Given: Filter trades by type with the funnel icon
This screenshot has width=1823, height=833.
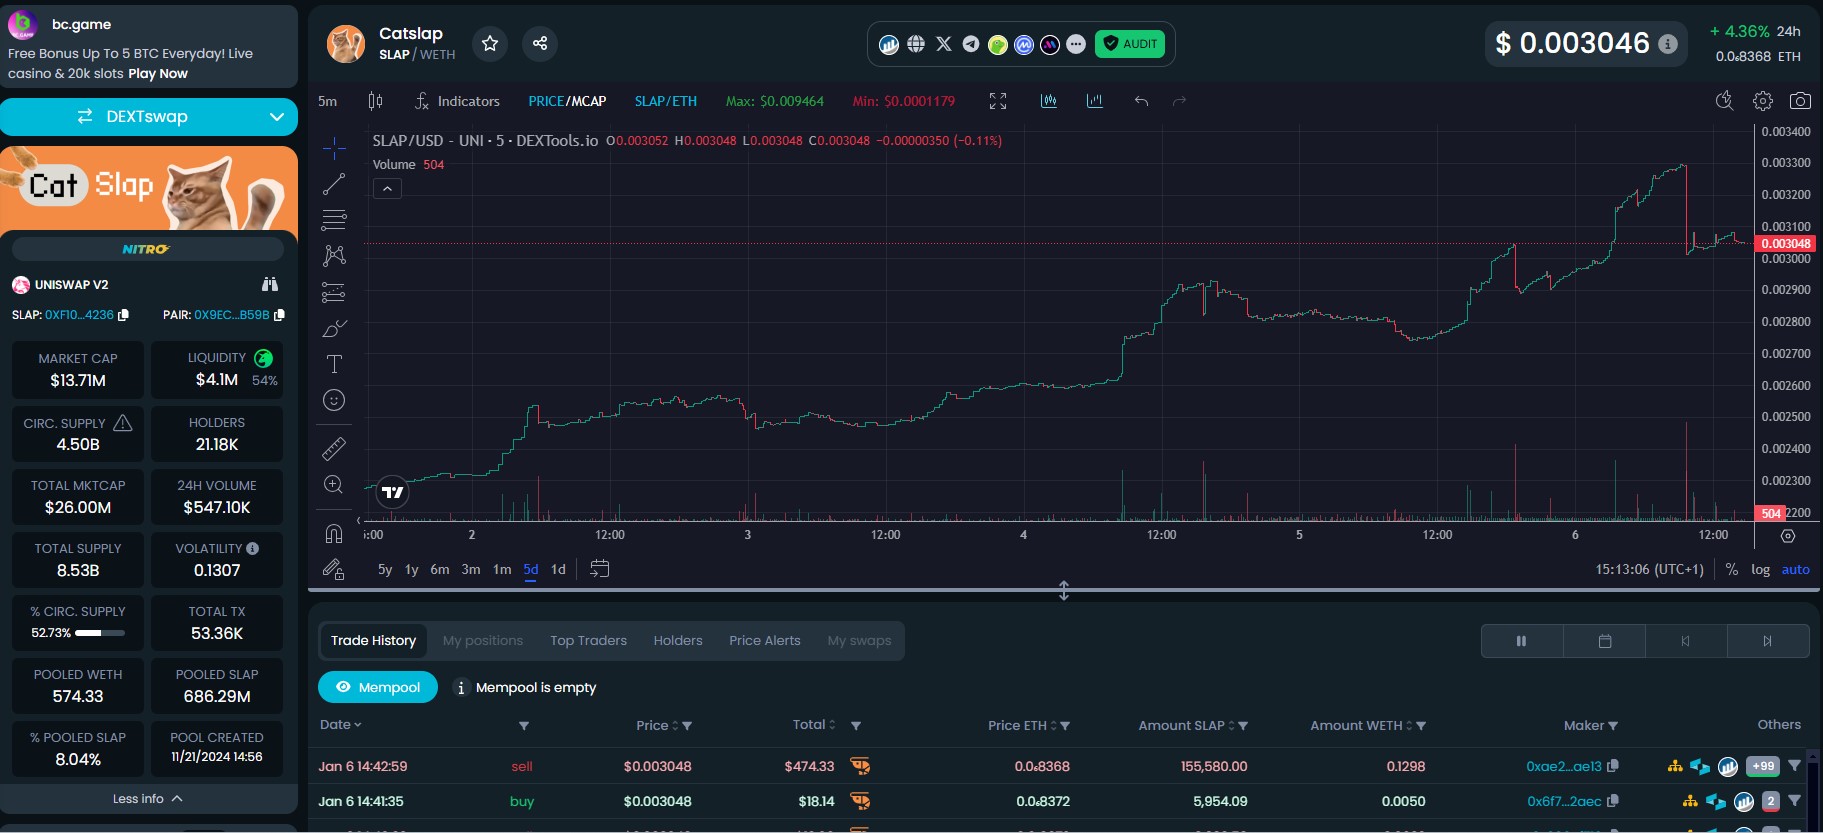Looking at the screenshot, I should (524, 726).
